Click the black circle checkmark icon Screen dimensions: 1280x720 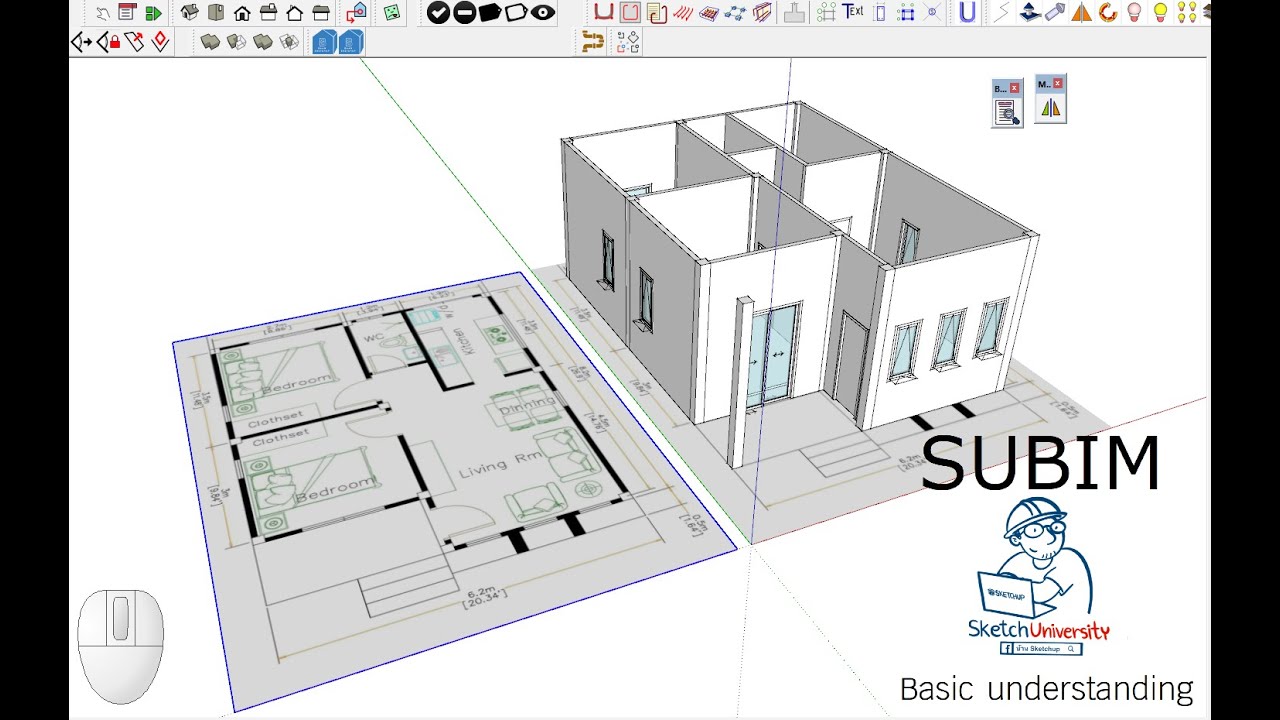click(x=438, y=13)
